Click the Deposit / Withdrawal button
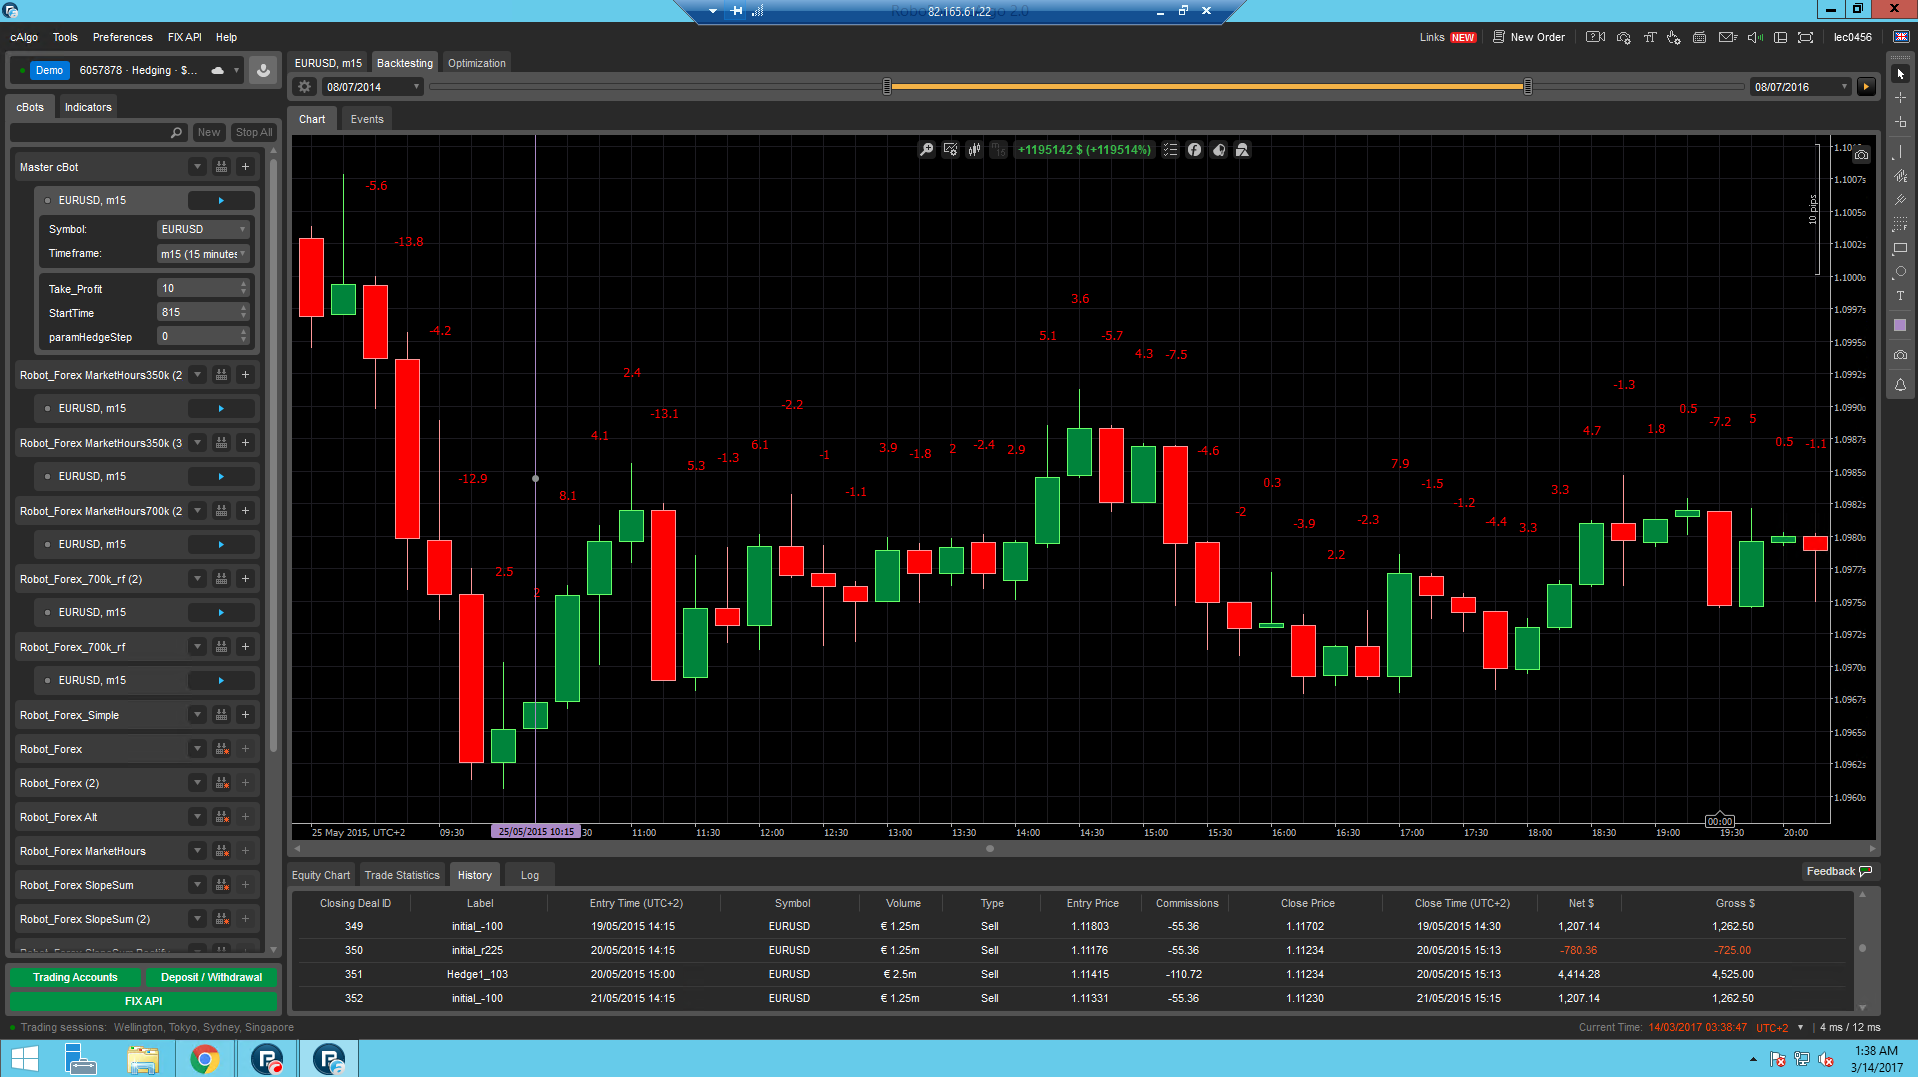Screen dimensions: 1918x1077 [211, 977]
